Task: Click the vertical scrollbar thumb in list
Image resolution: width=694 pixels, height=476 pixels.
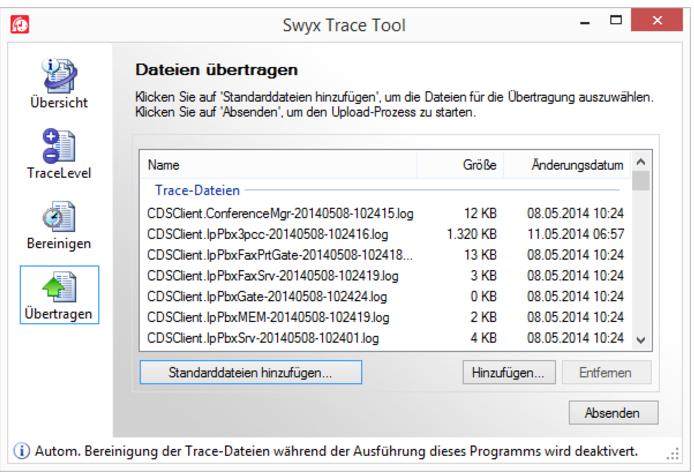Action: [x=641, y=181]
